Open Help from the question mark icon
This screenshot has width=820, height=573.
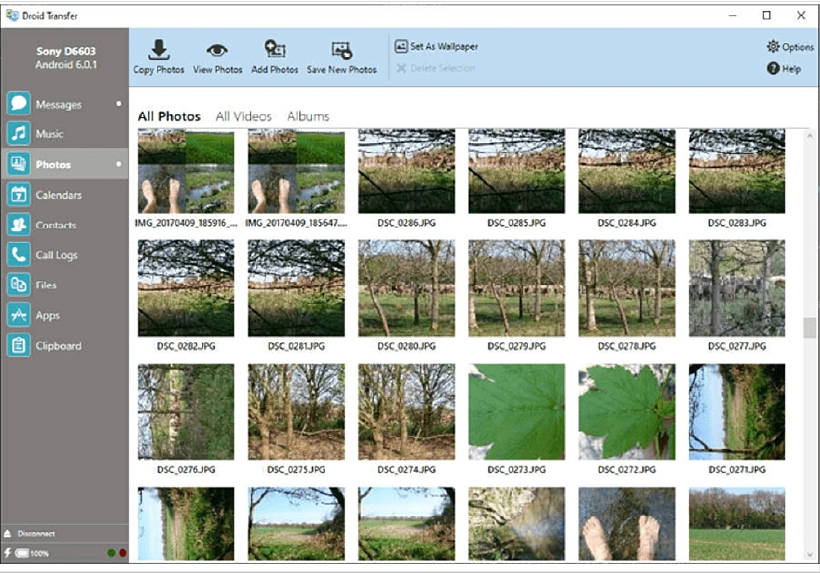point(783,68)
